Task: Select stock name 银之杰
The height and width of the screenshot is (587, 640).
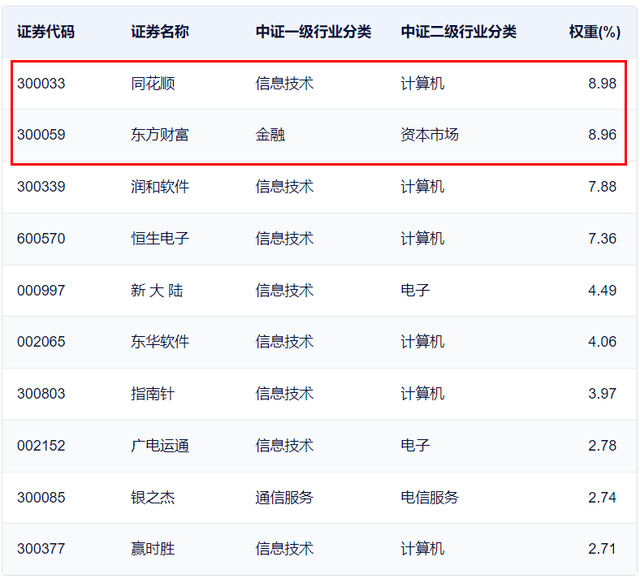Action: click(153, 498)
